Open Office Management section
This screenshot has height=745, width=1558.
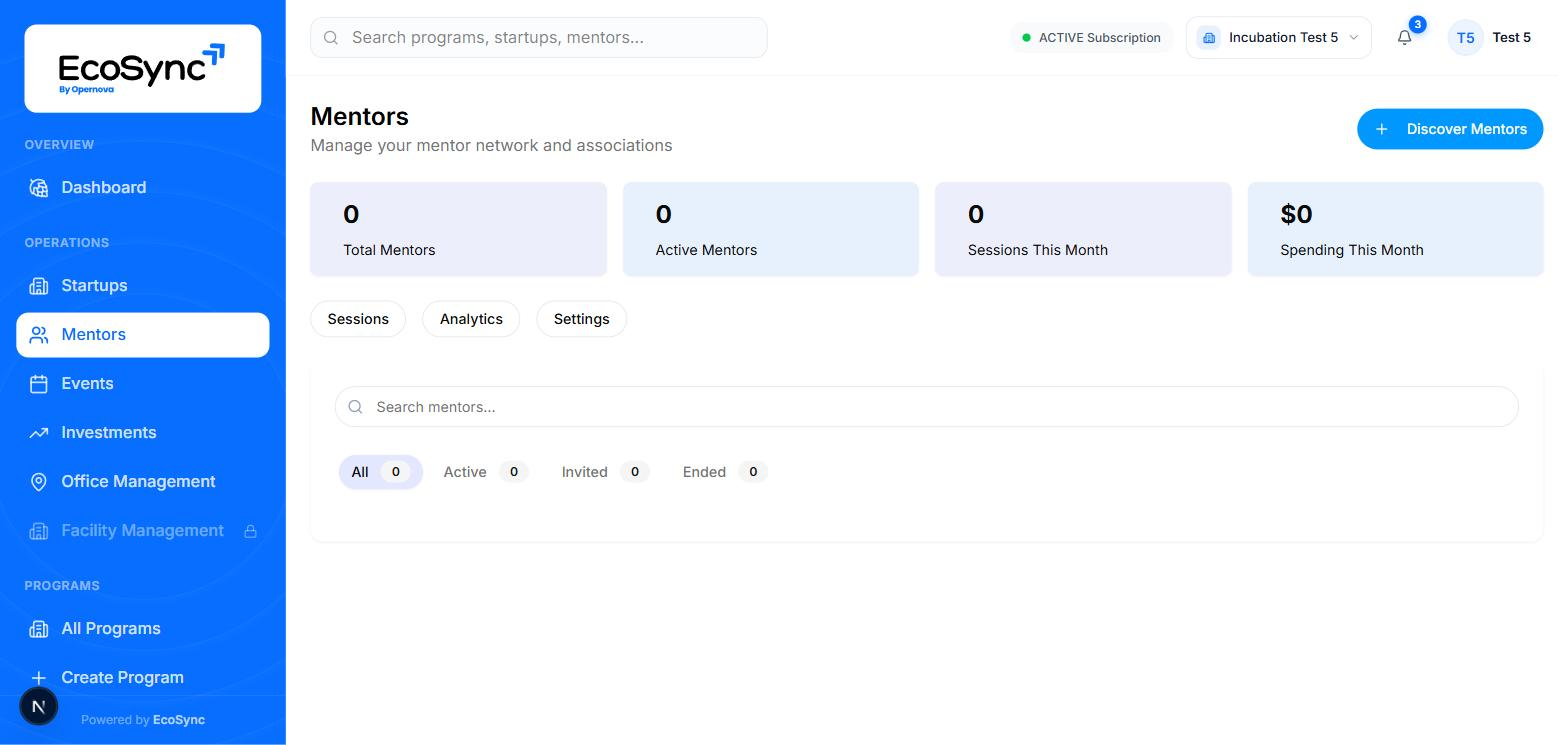coord(143,482)
